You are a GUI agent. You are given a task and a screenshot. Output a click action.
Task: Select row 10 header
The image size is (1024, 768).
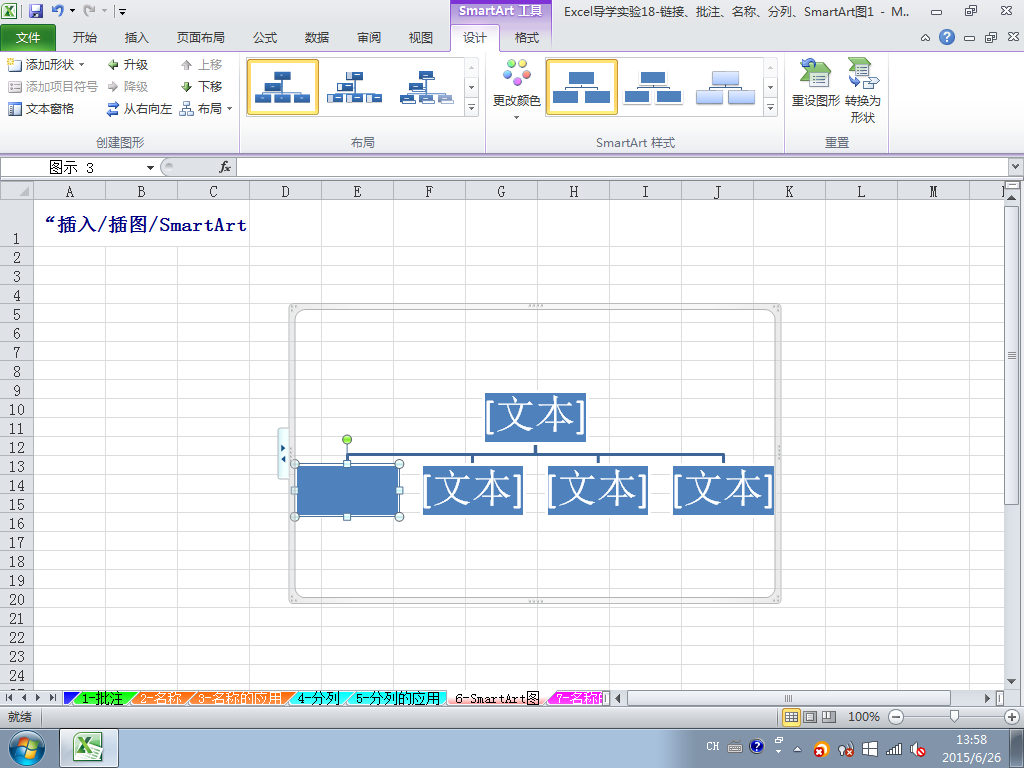click(16, 409)
